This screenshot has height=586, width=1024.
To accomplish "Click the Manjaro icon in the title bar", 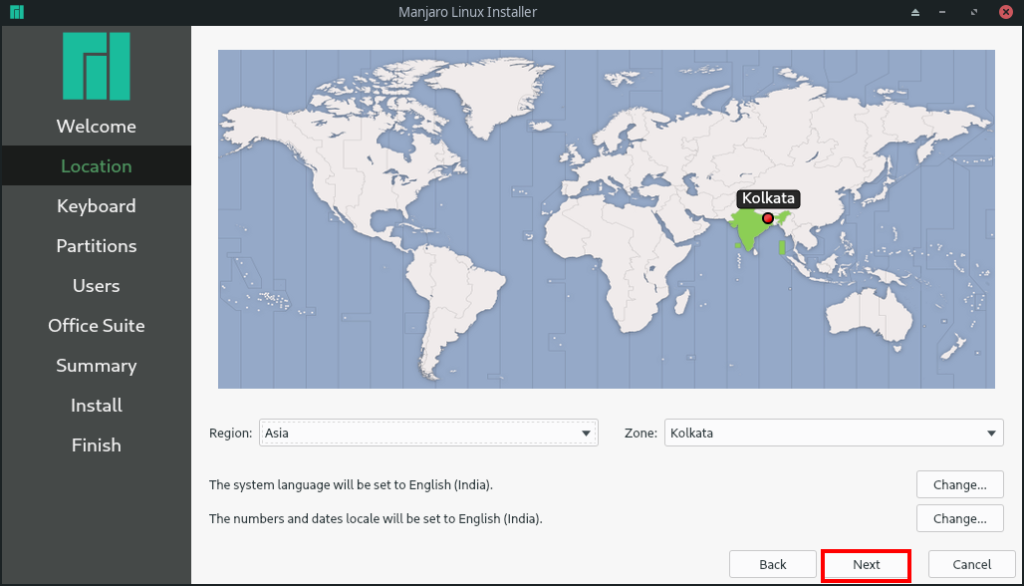I will pyautogui.click(x=17, y=12).
